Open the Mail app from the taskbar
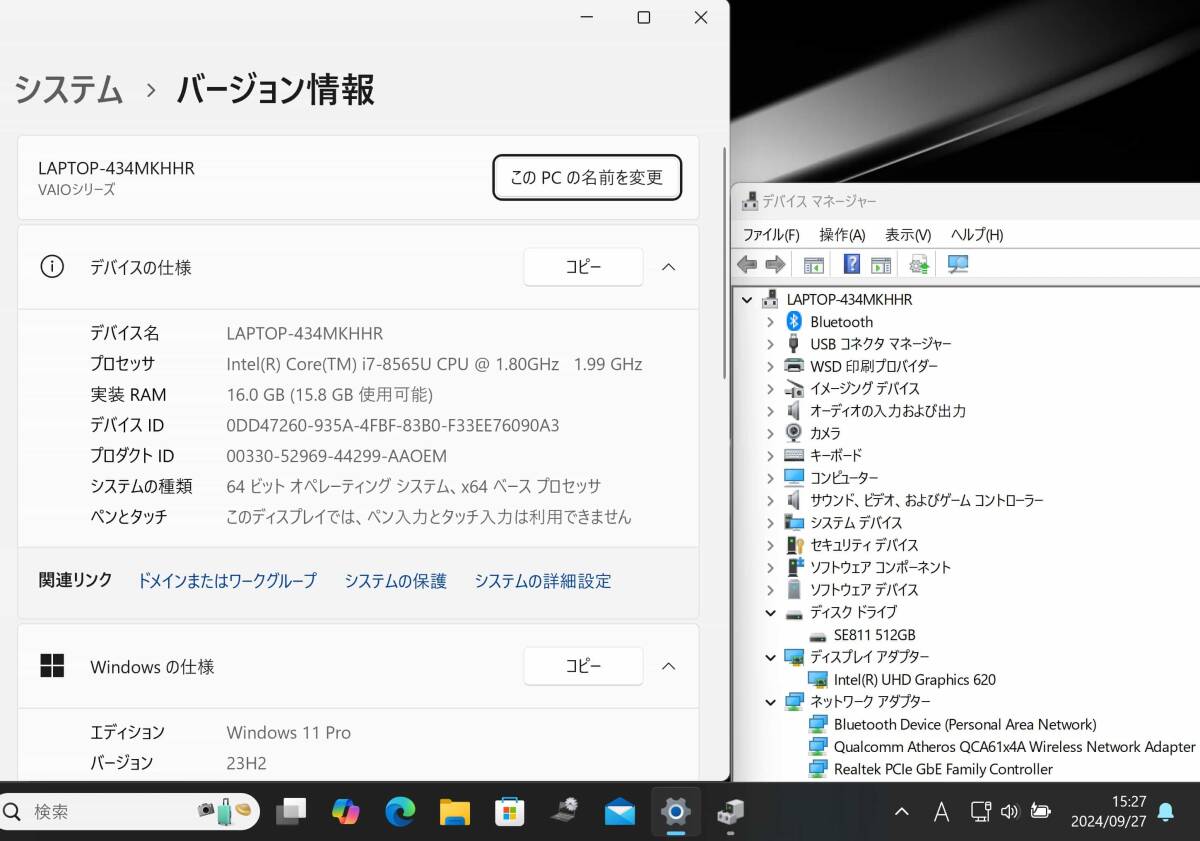This screenshot has height=841, width=1200. (x=620, y=812)
